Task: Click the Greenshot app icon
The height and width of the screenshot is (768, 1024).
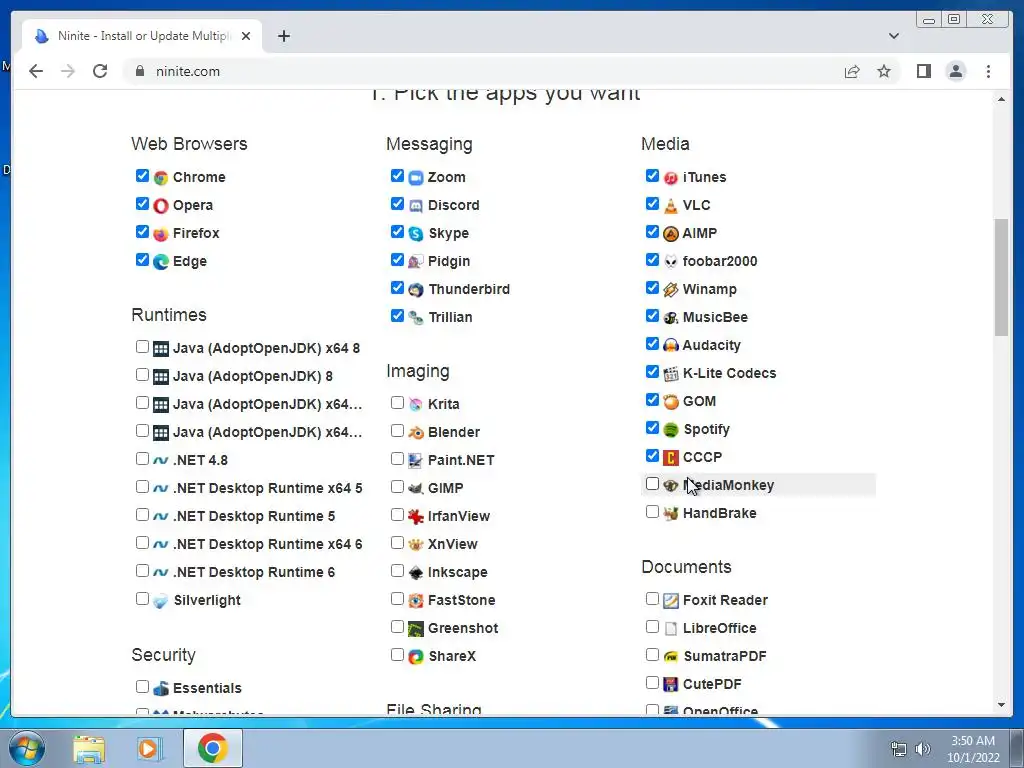Action: pos(416,629)
